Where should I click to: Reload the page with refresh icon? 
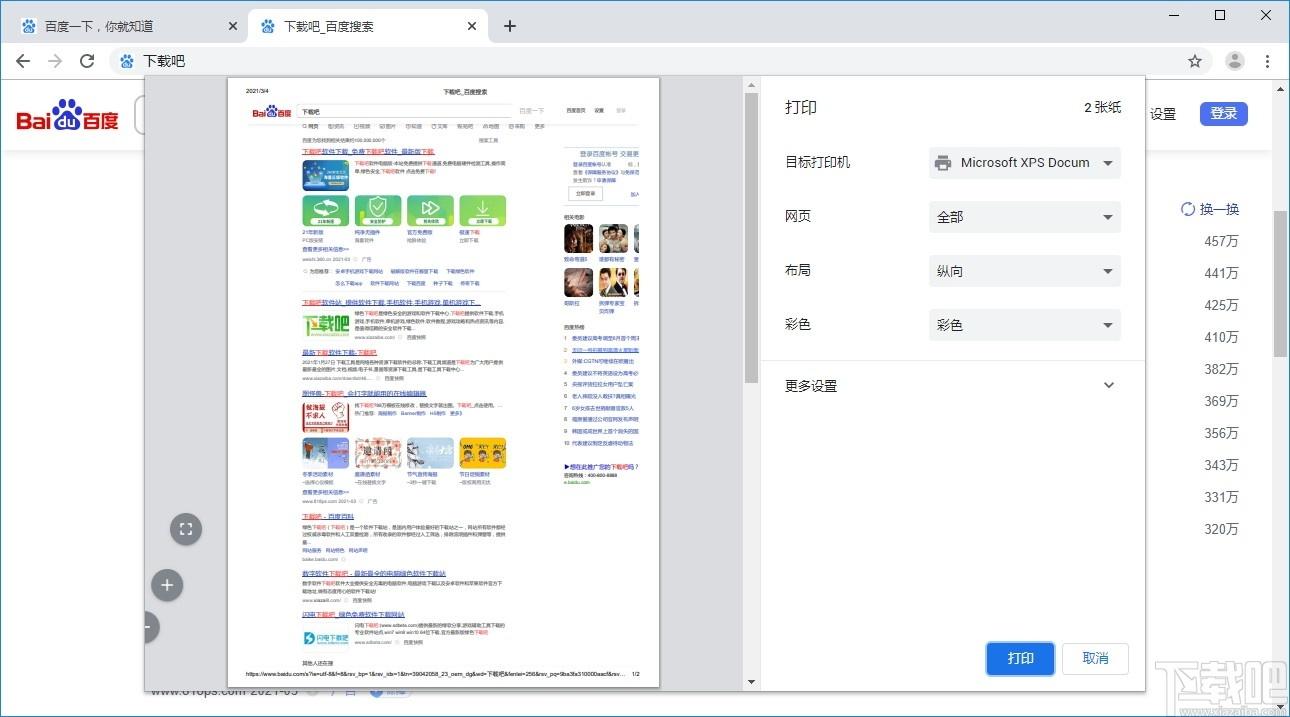tap(87, 61)
